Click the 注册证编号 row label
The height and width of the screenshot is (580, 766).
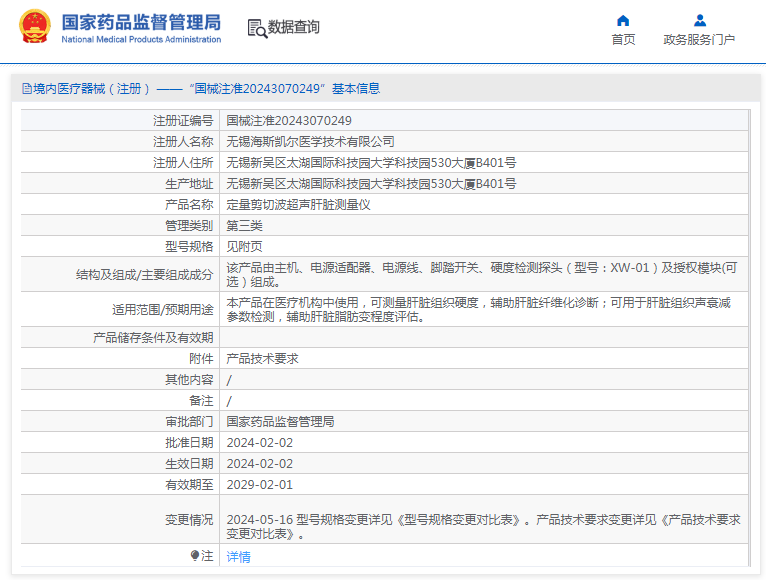[x=183, y=121]
